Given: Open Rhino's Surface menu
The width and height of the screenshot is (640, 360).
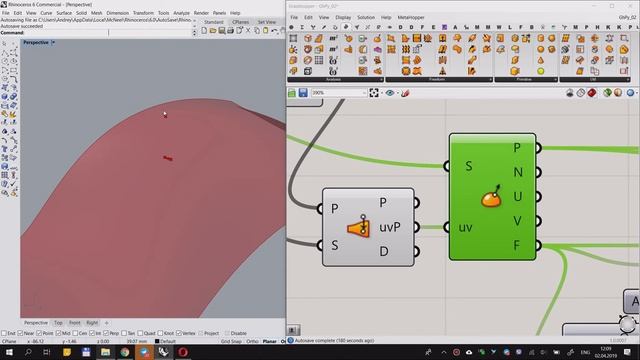Looking at the screenshot, I should point(64,13).
